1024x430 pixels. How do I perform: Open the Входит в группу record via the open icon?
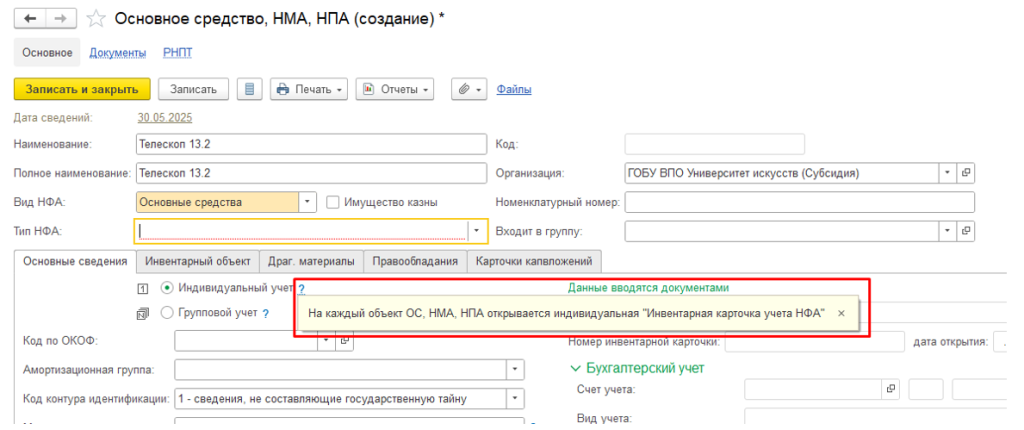coord(966,231)
